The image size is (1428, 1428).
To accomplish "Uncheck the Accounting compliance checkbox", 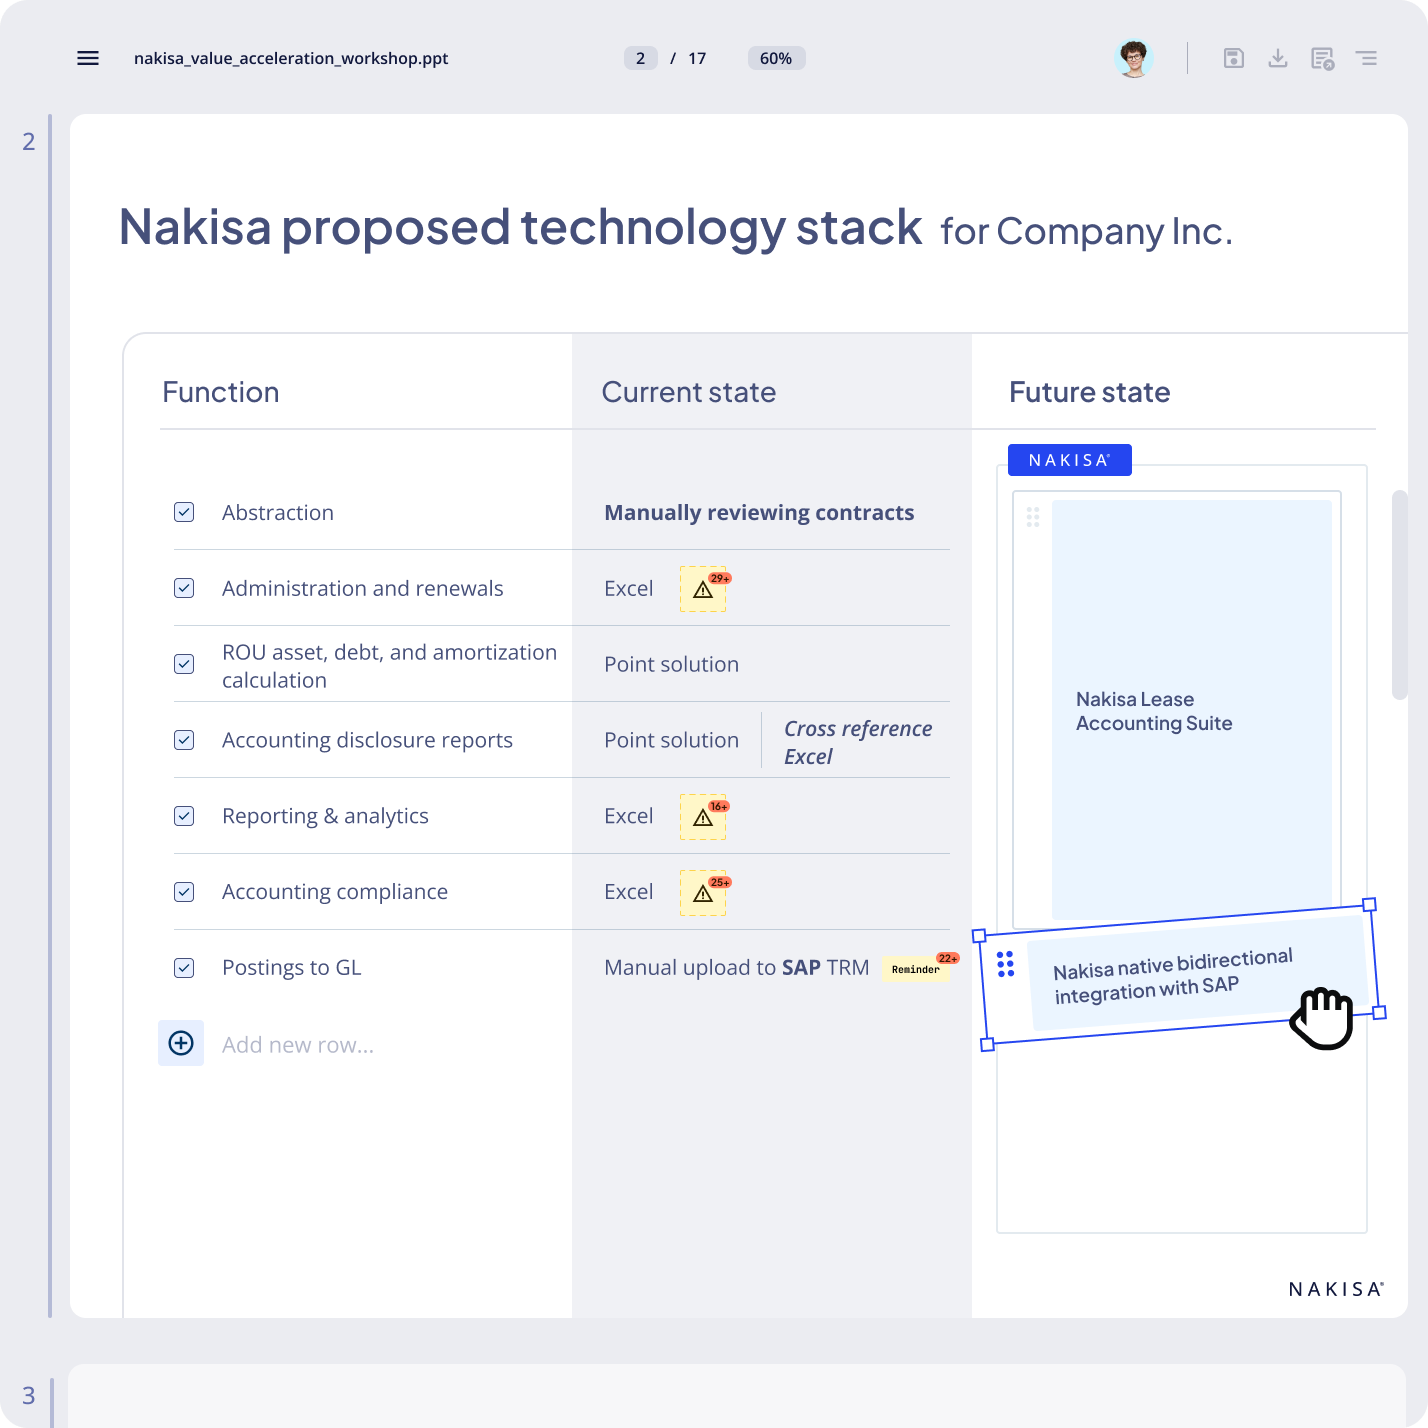I will tap(184, 892).
